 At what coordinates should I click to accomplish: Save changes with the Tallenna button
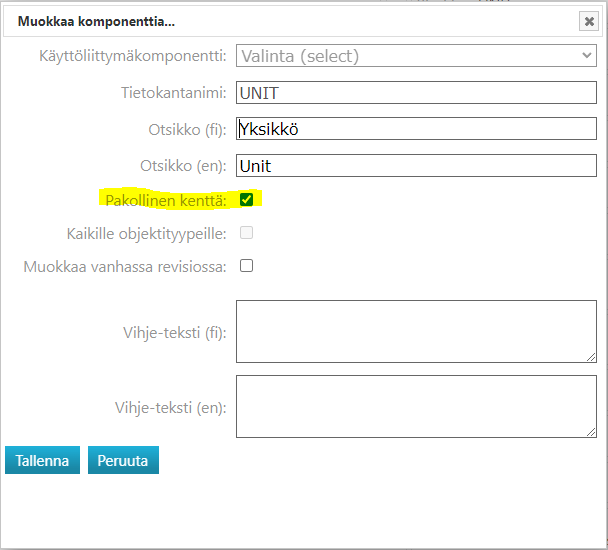click(x=42, y=461)
